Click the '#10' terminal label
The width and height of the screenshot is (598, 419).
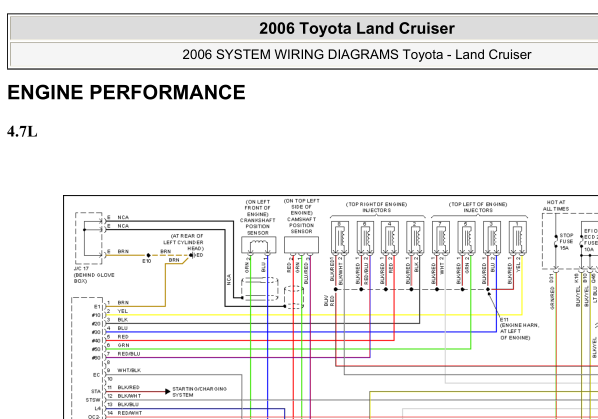coord(96,315)
